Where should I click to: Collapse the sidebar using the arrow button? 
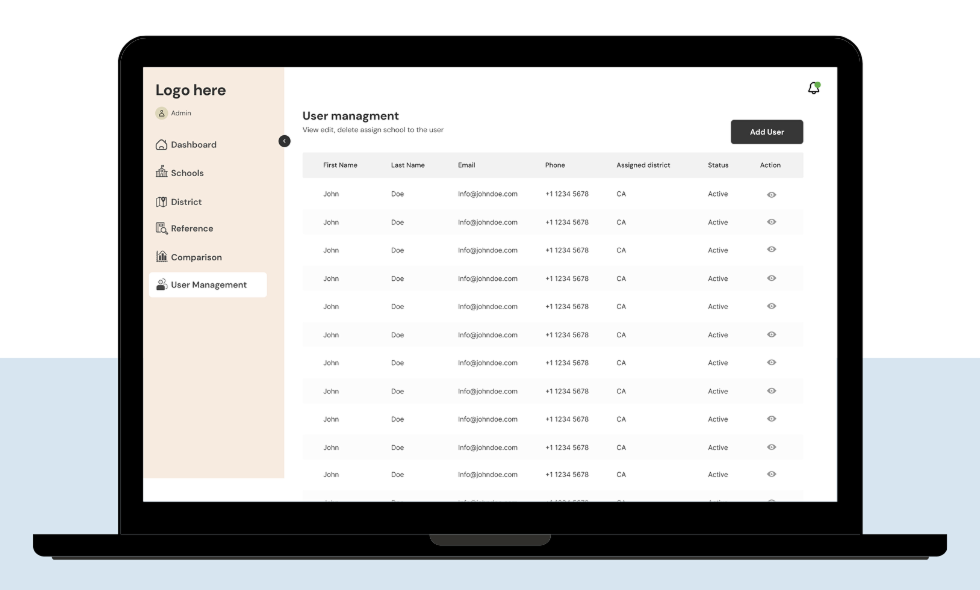point(284,141)
